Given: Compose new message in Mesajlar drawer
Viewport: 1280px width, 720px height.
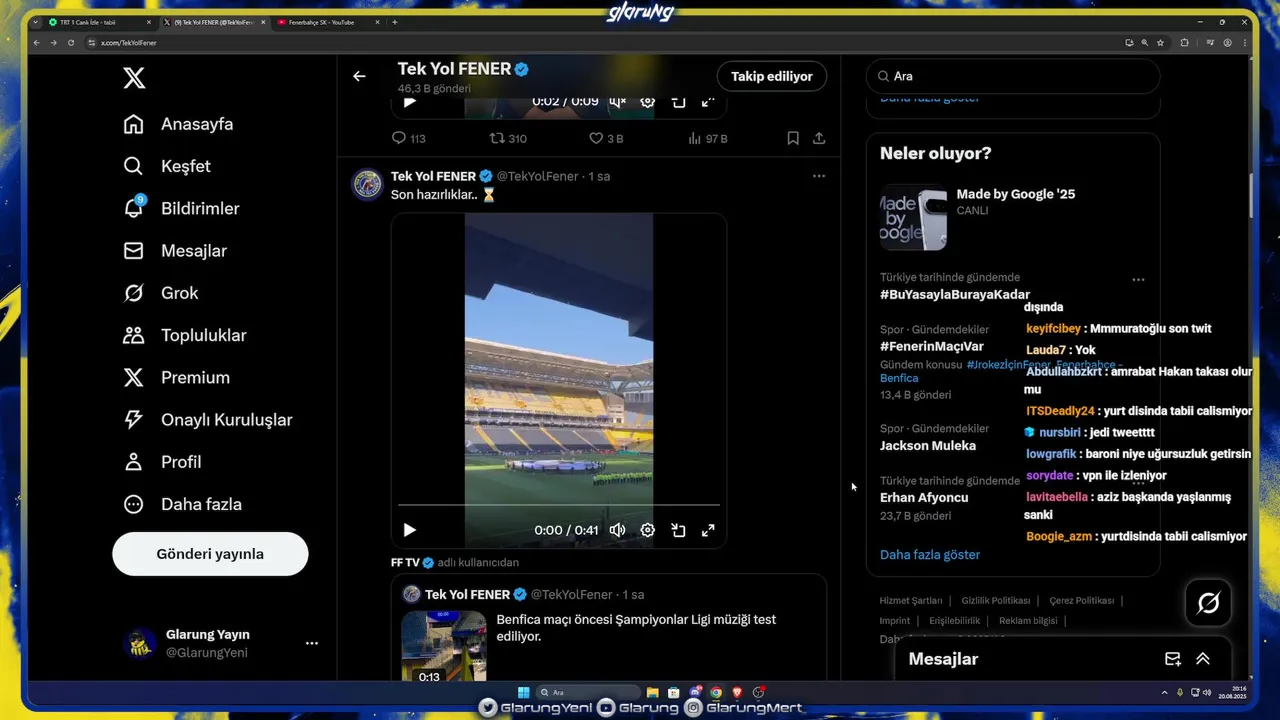Looking at the screenshot, I should click(x=1173, y=659).
